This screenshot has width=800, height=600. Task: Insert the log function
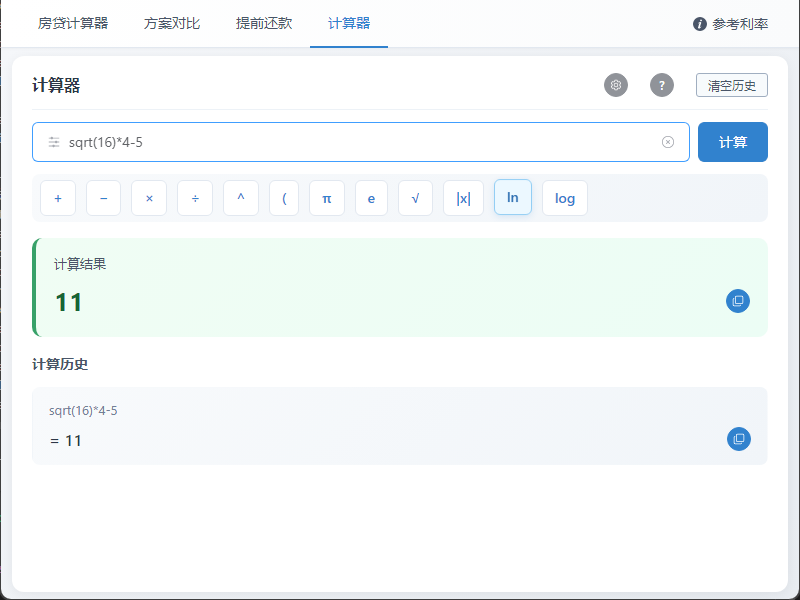click(x=565, y=198)
